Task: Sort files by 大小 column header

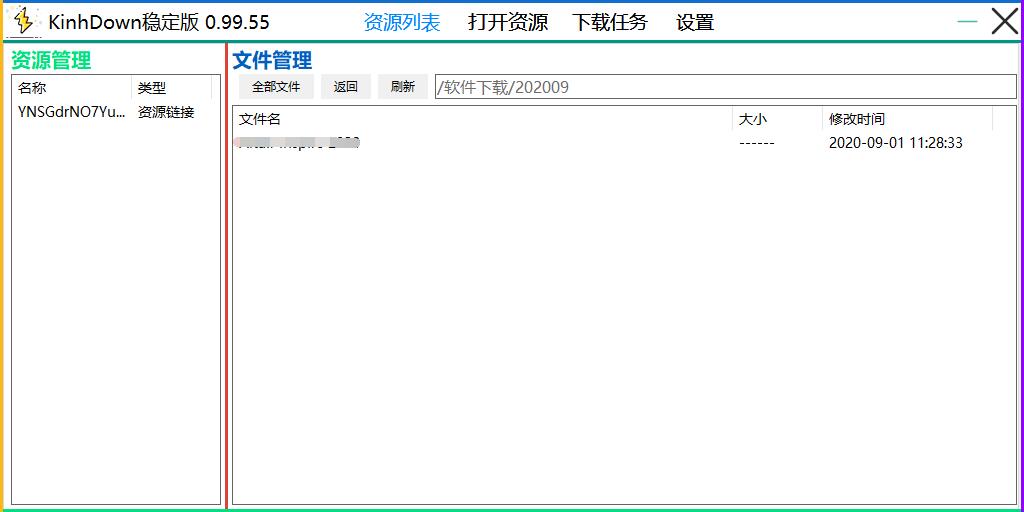Action: coord(776,119)
